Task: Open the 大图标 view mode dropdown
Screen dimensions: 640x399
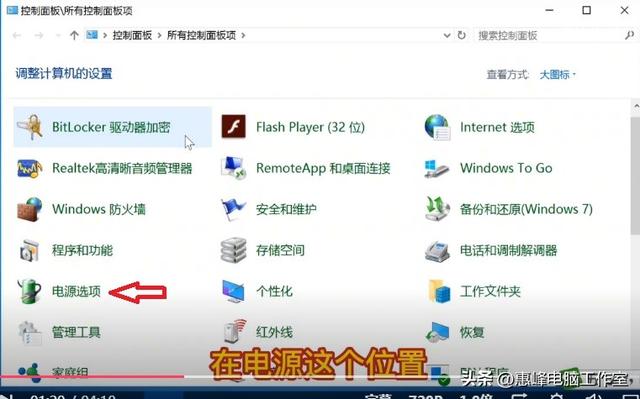Action: tap(558, 75)
